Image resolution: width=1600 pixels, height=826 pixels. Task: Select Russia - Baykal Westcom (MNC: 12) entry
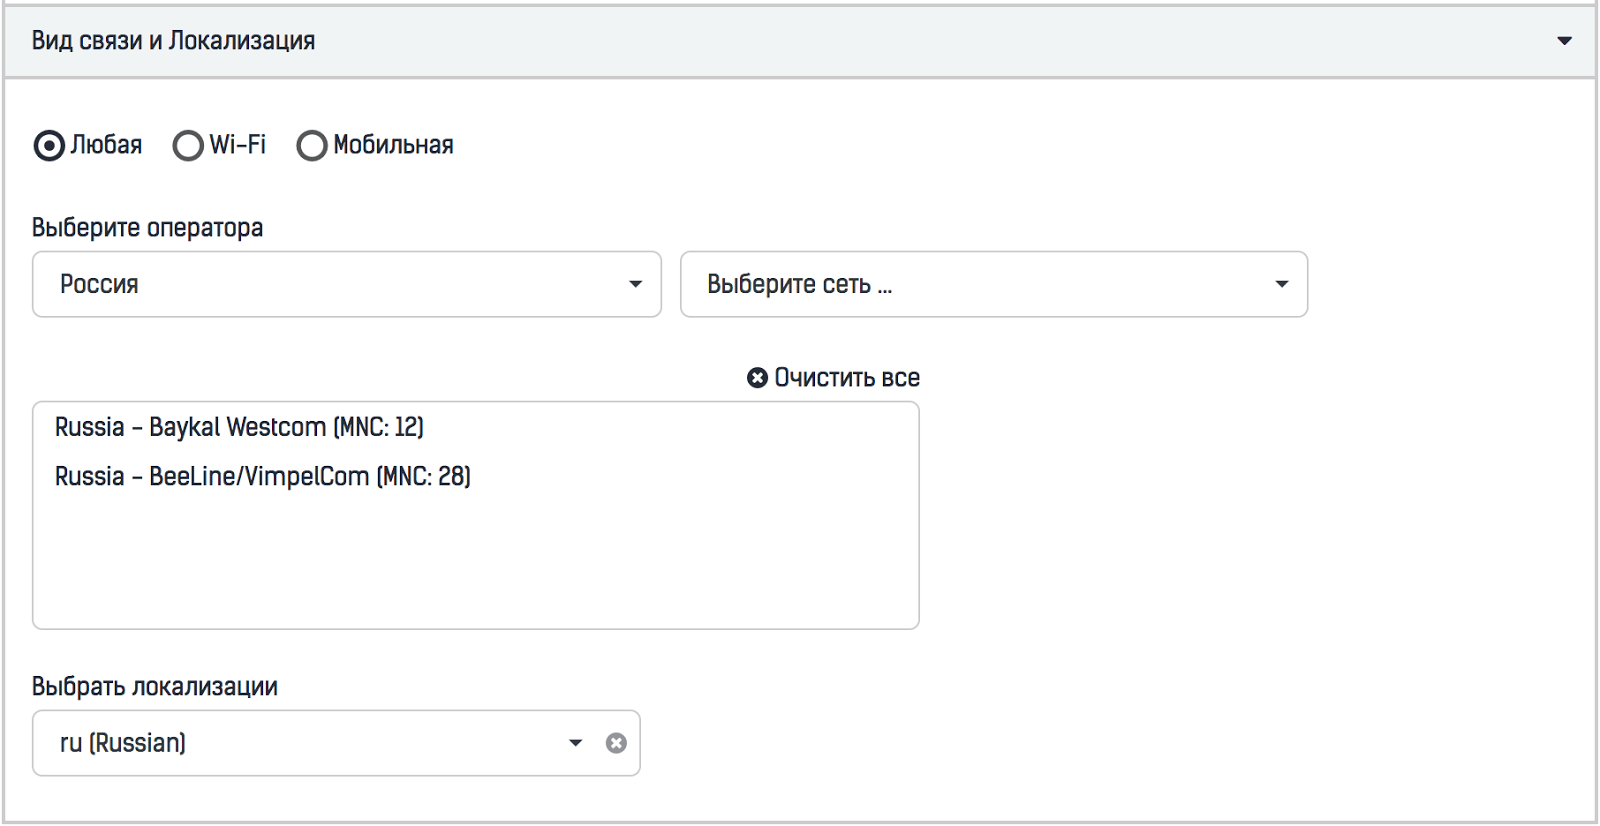(239, 427)
